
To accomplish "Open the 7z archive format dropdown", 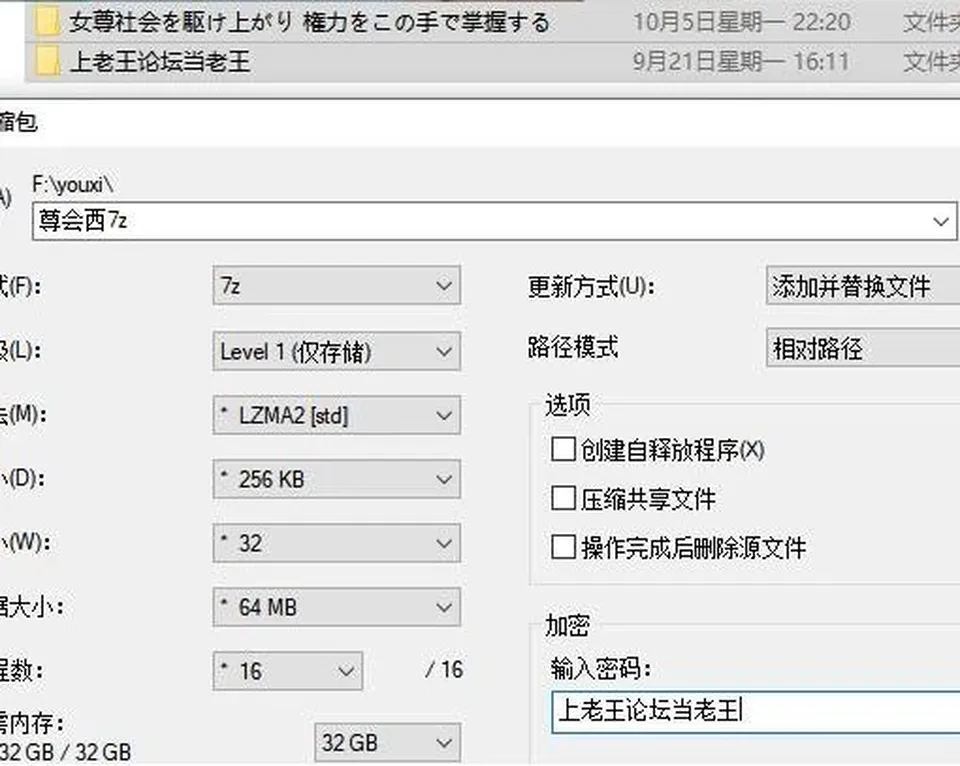I will (x=337, y=285).
